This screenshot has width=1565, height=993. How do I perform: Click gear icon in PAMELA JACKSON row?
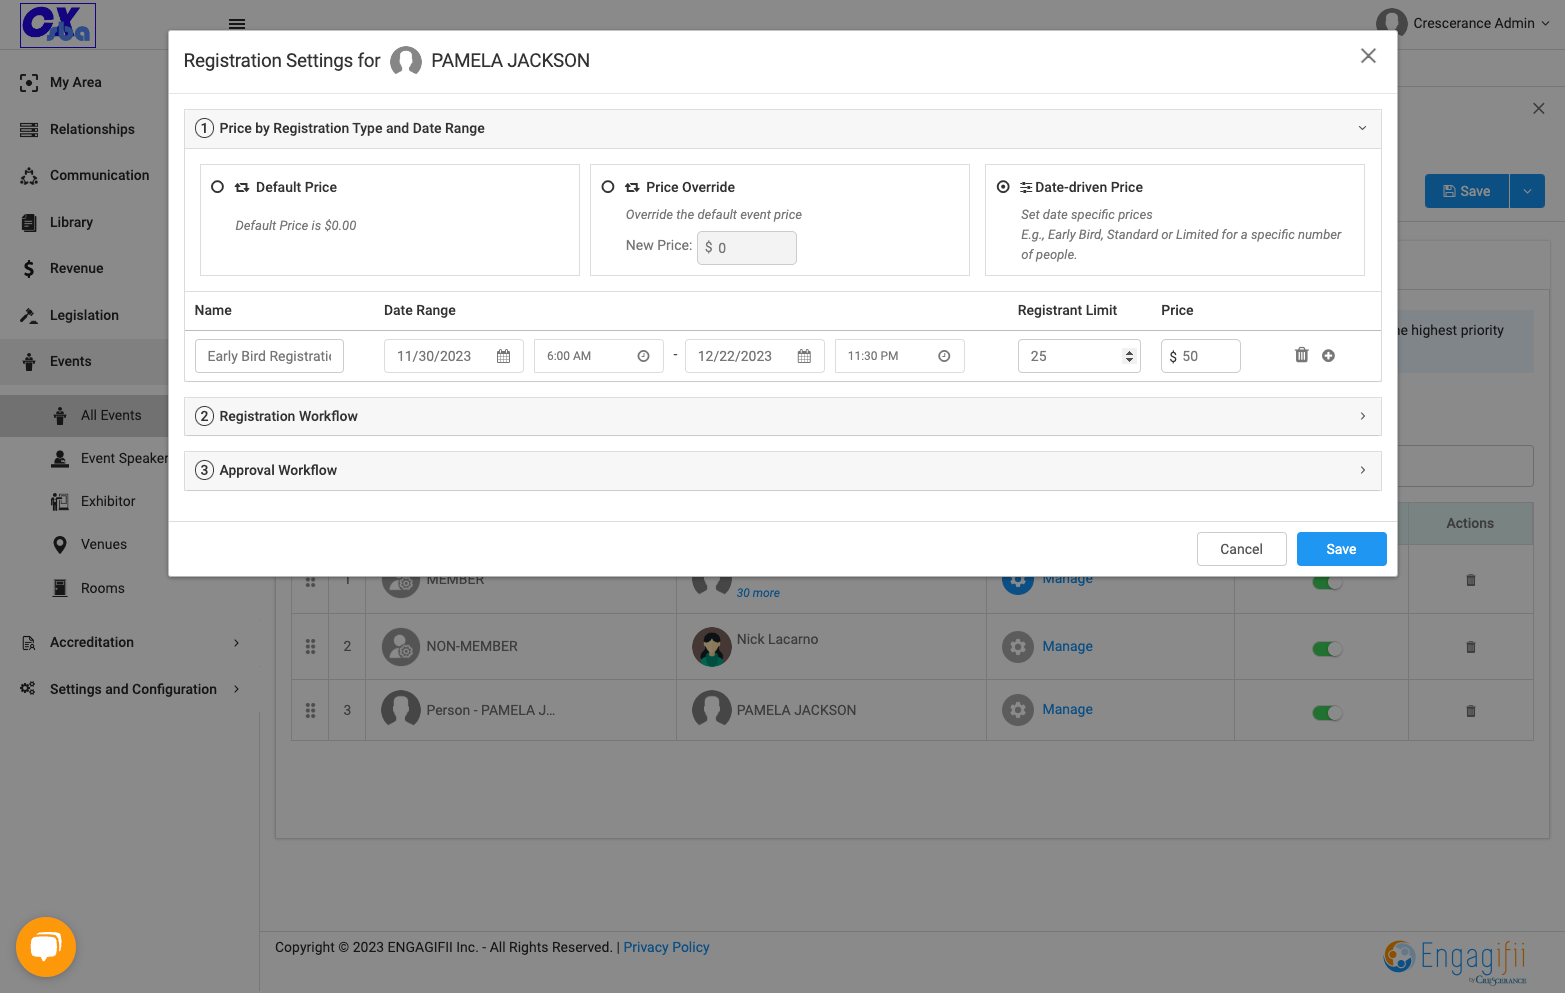click(1018, 710)
